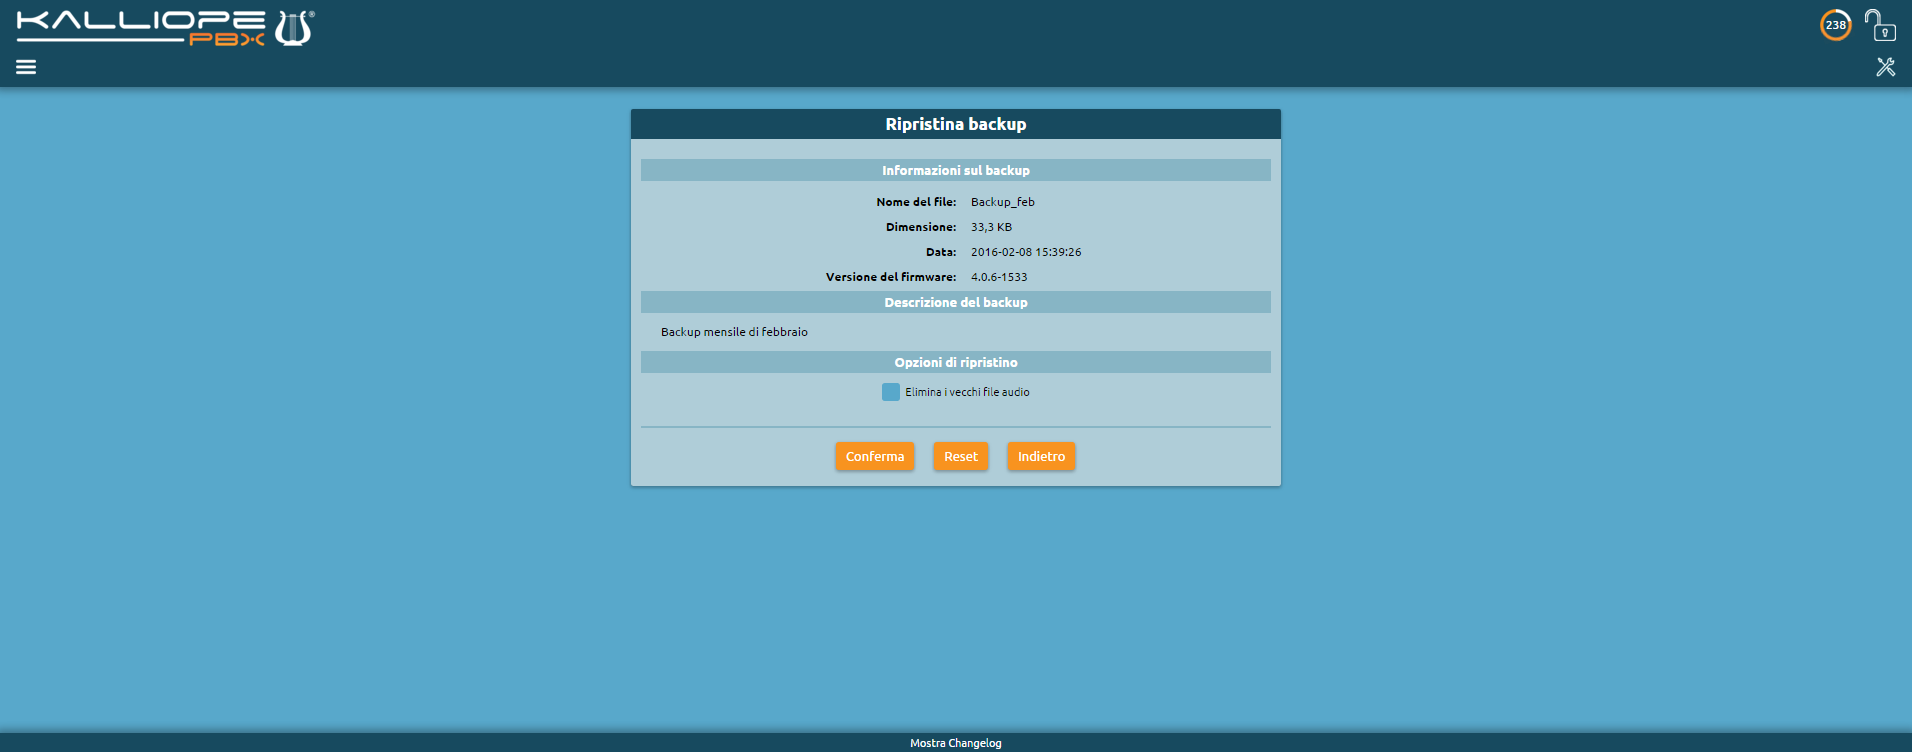1912x752 pixels.
Task: Click the open padlock icon
Action: pos(1879,25)
